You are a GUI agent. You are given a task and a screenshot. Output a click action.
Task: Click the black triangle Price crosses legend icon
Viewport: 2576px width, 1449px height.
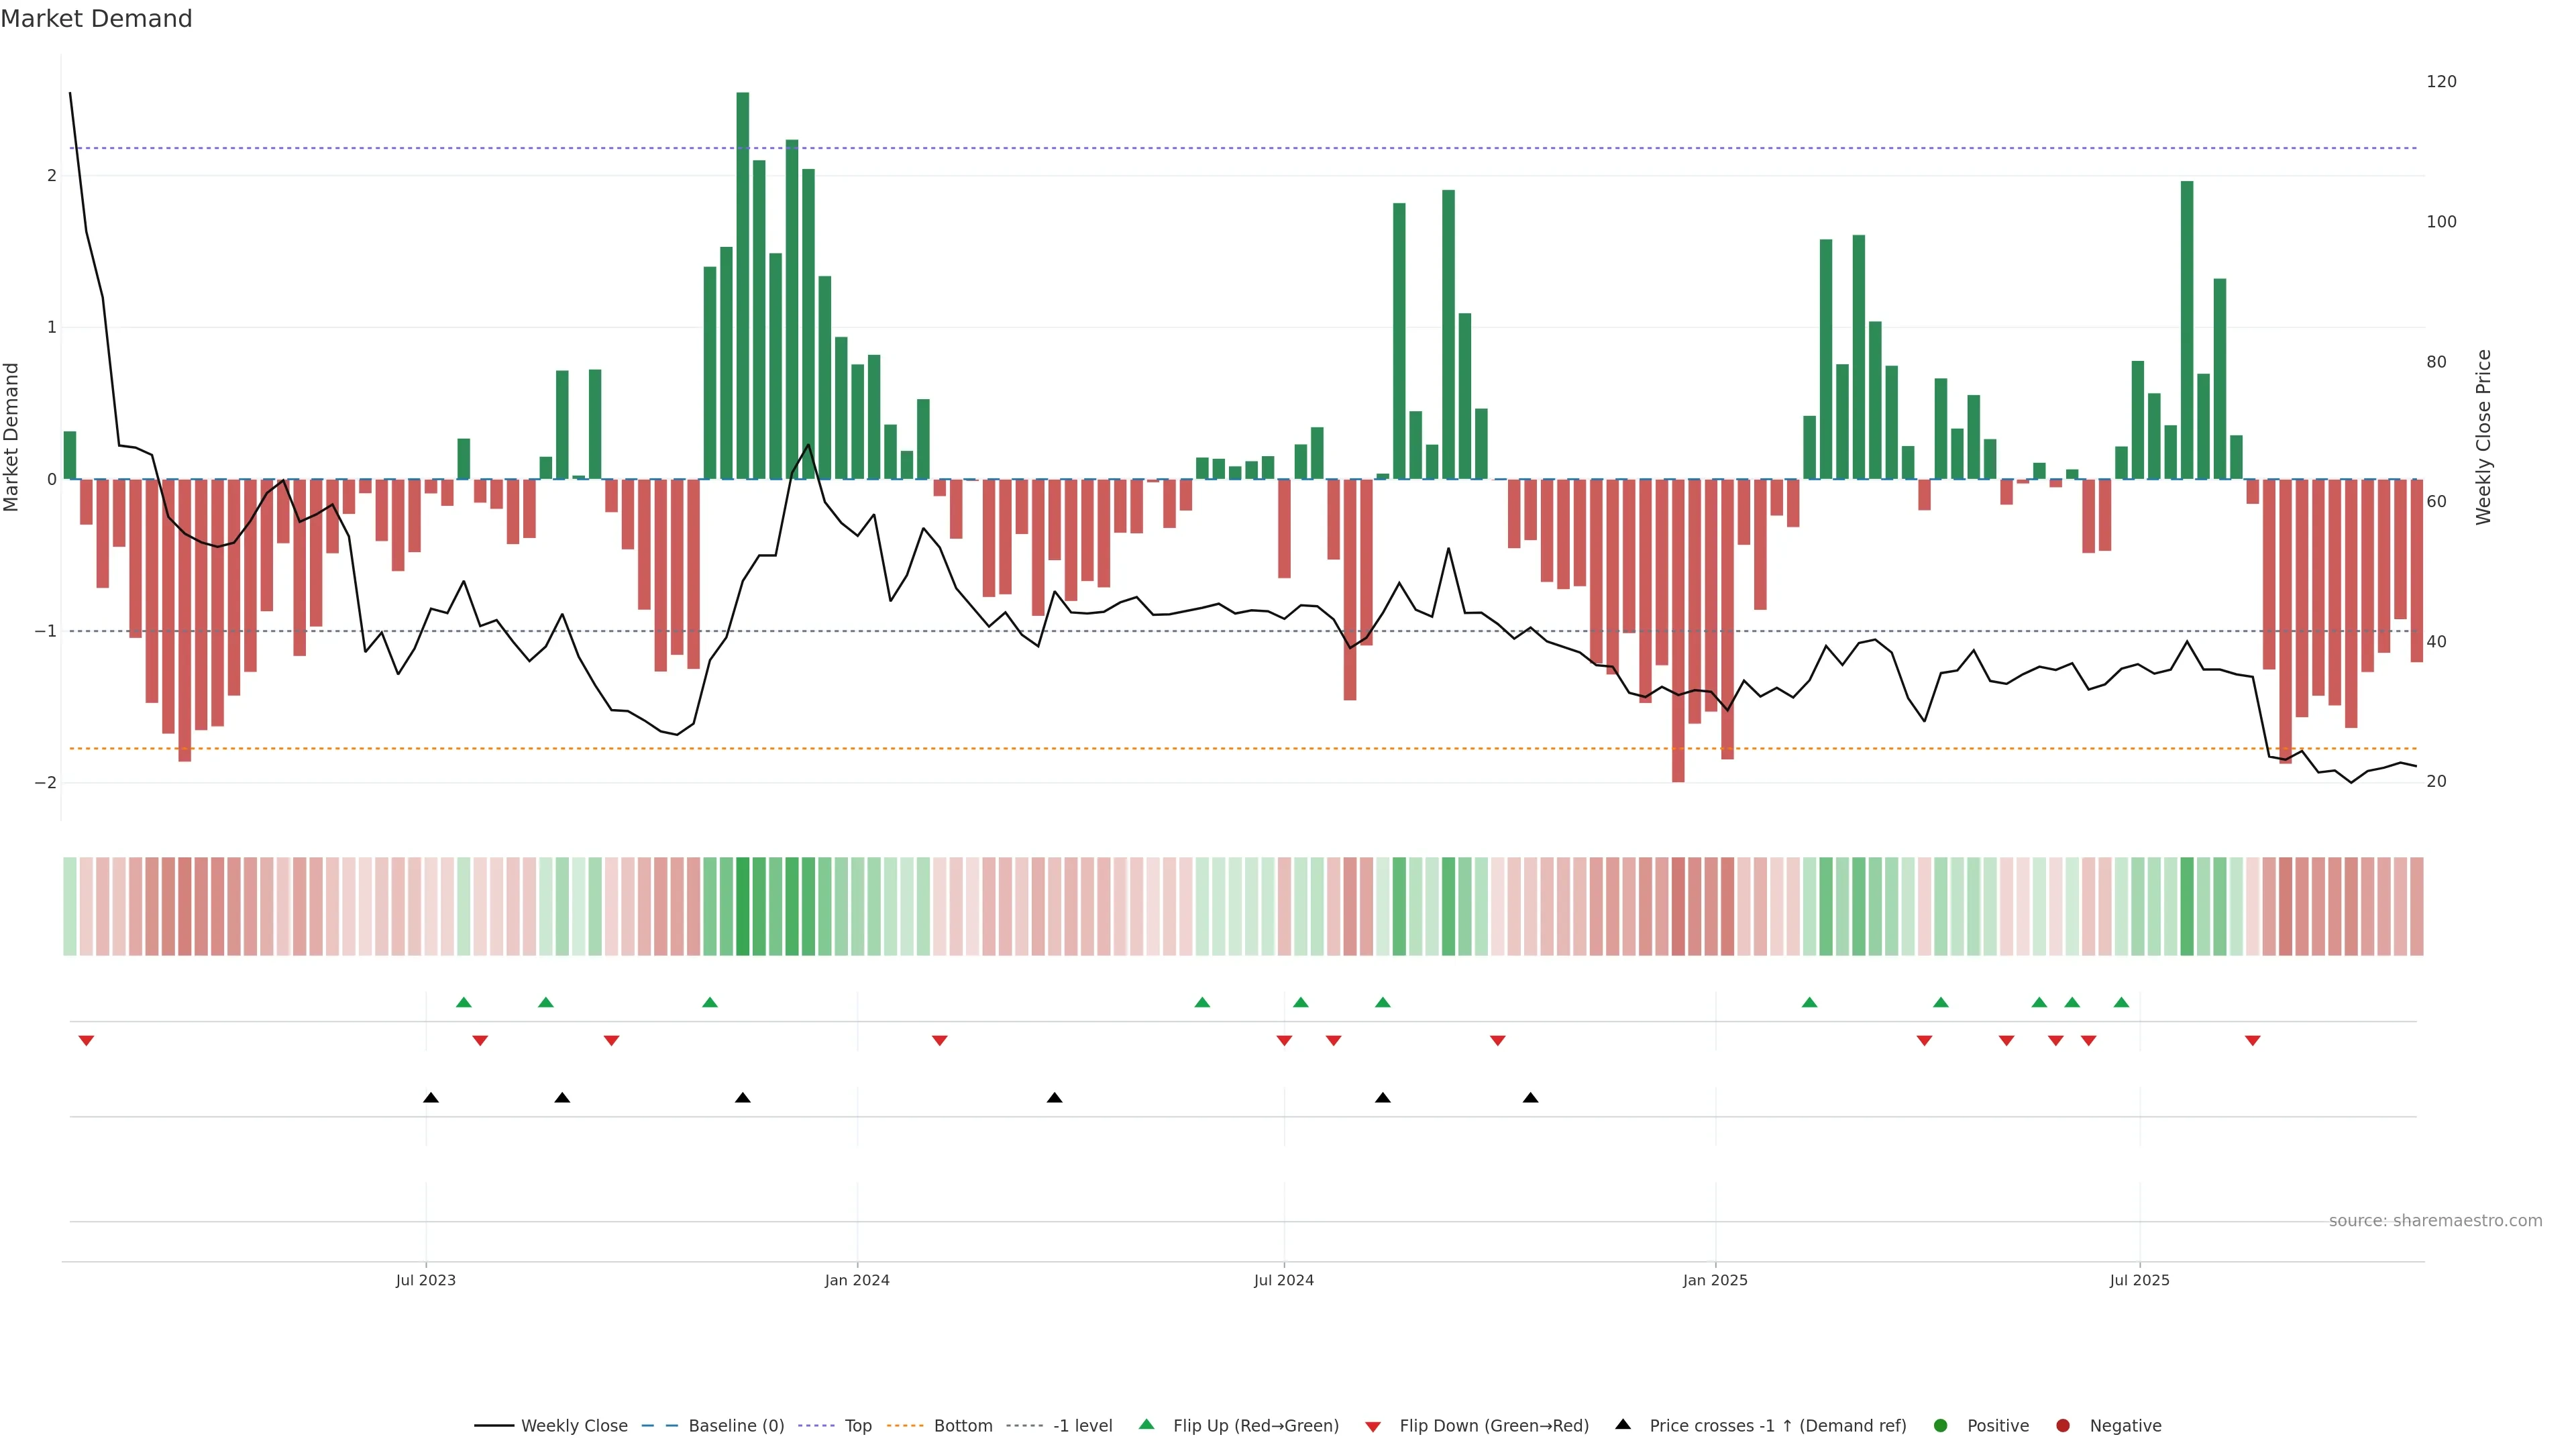pyautogui.click(x=1623, y=1424)
